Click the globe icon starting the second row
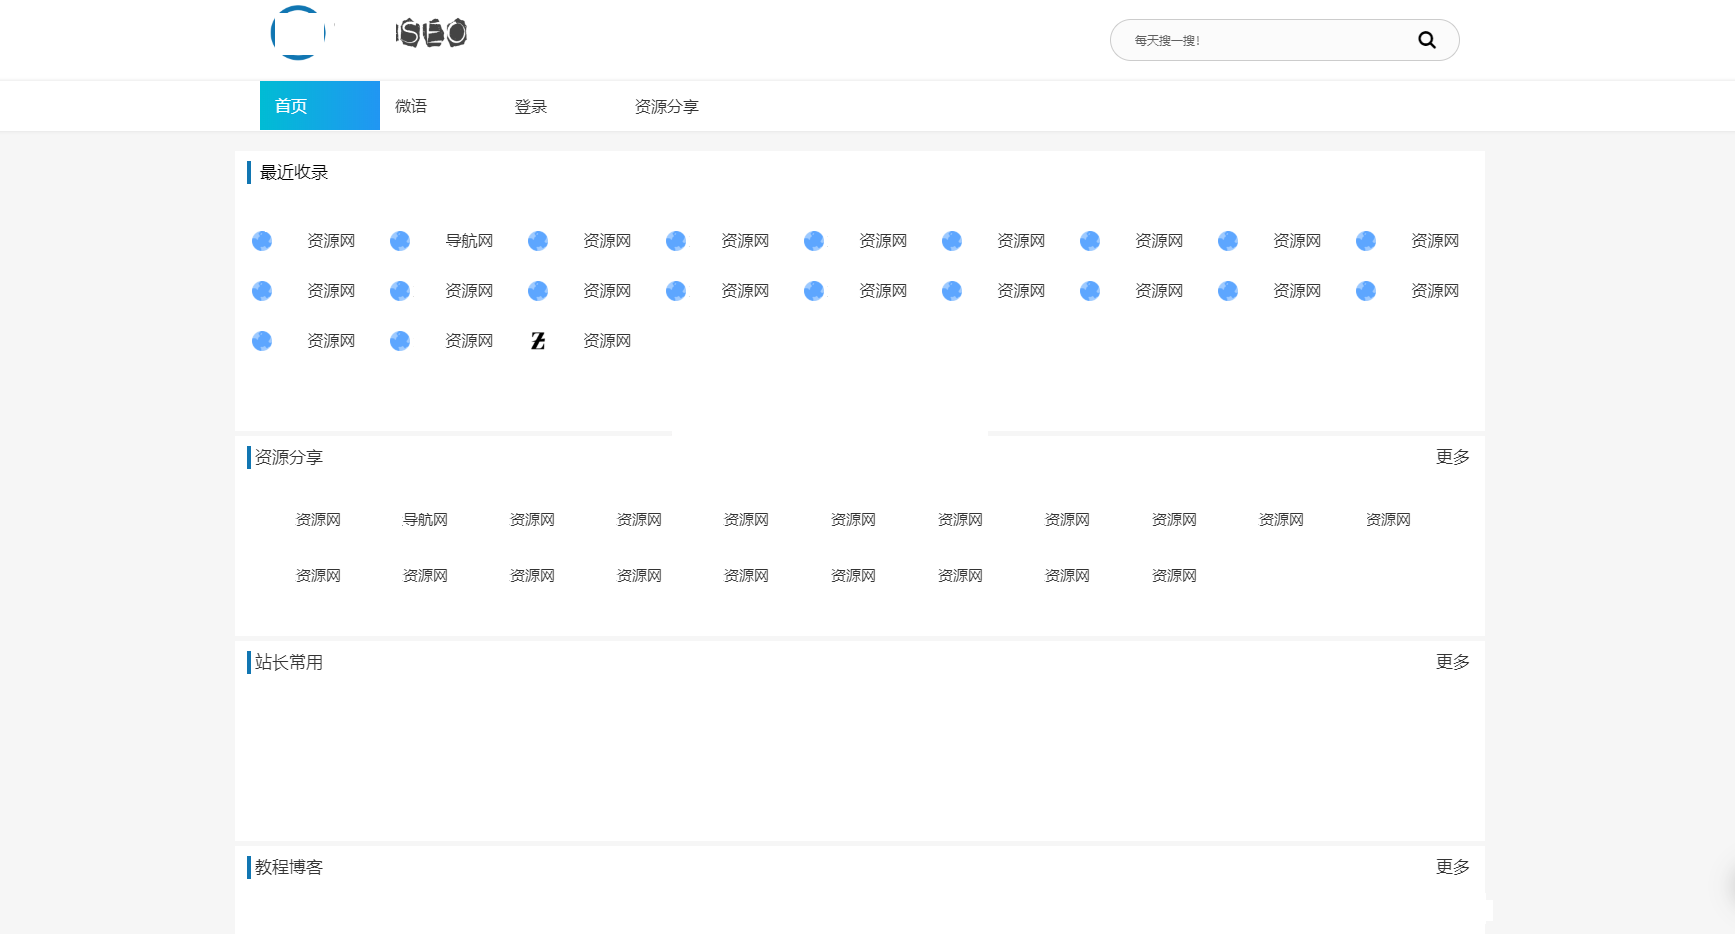Viewport: 1735px width, 934px height. tap(262, 290)
